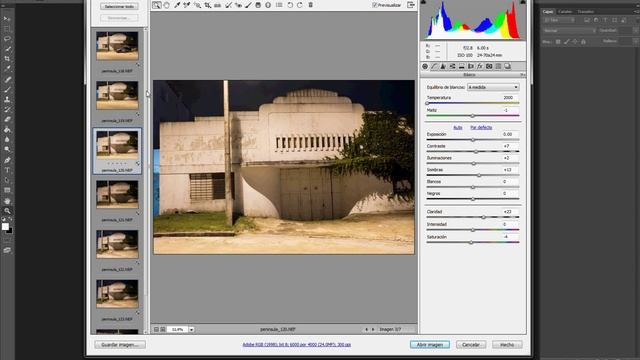
Task: Click the foreground color swatch in Photoshop
Action: (5, 227)
